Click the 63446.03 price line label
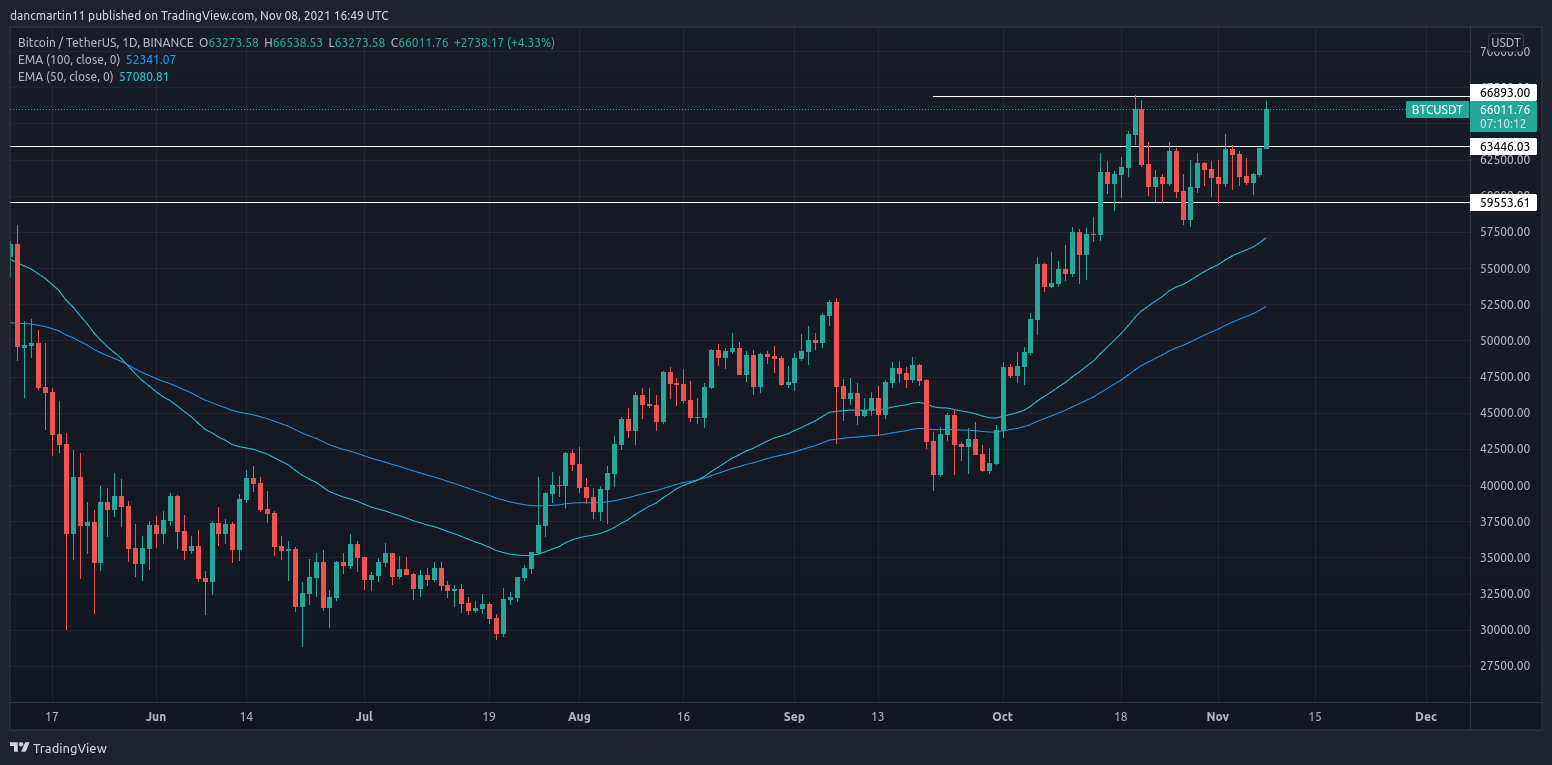Image resolution: width=1552 pixels, height=765 pixels. [x=1503, y=147]
